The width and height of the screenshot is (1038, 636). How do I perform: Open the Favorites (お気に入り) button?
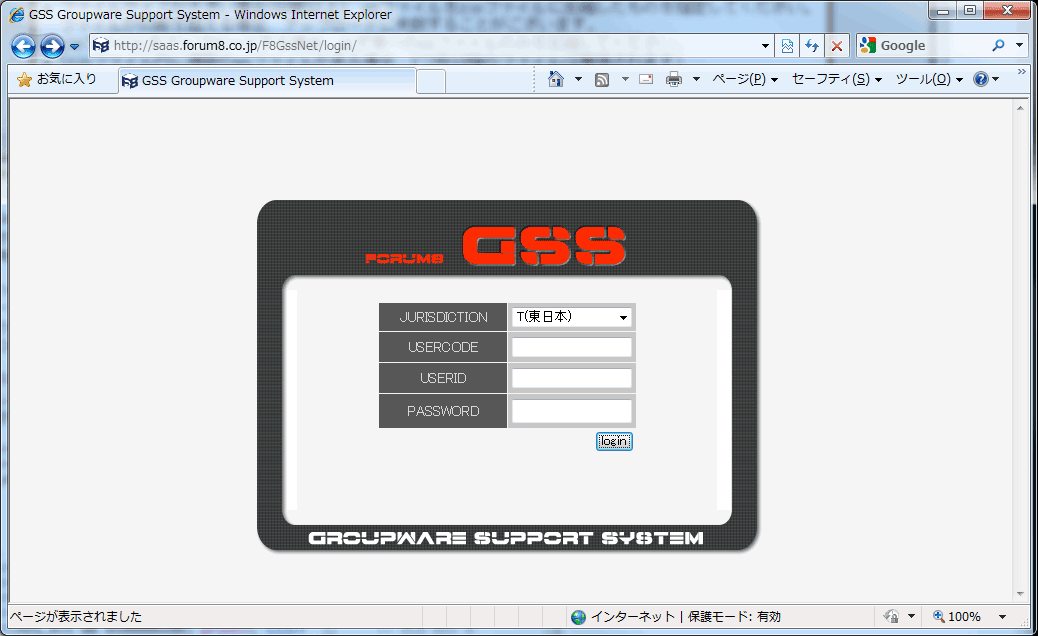coord(58,79)
